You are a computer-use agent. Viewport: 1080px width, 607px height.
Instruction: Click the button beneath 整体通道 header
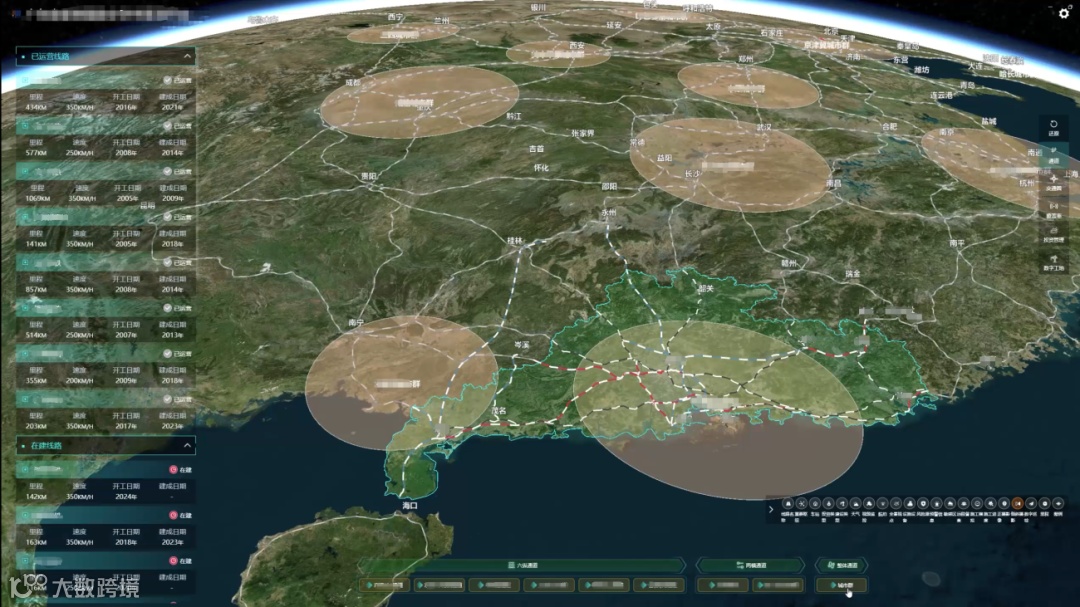842,585
